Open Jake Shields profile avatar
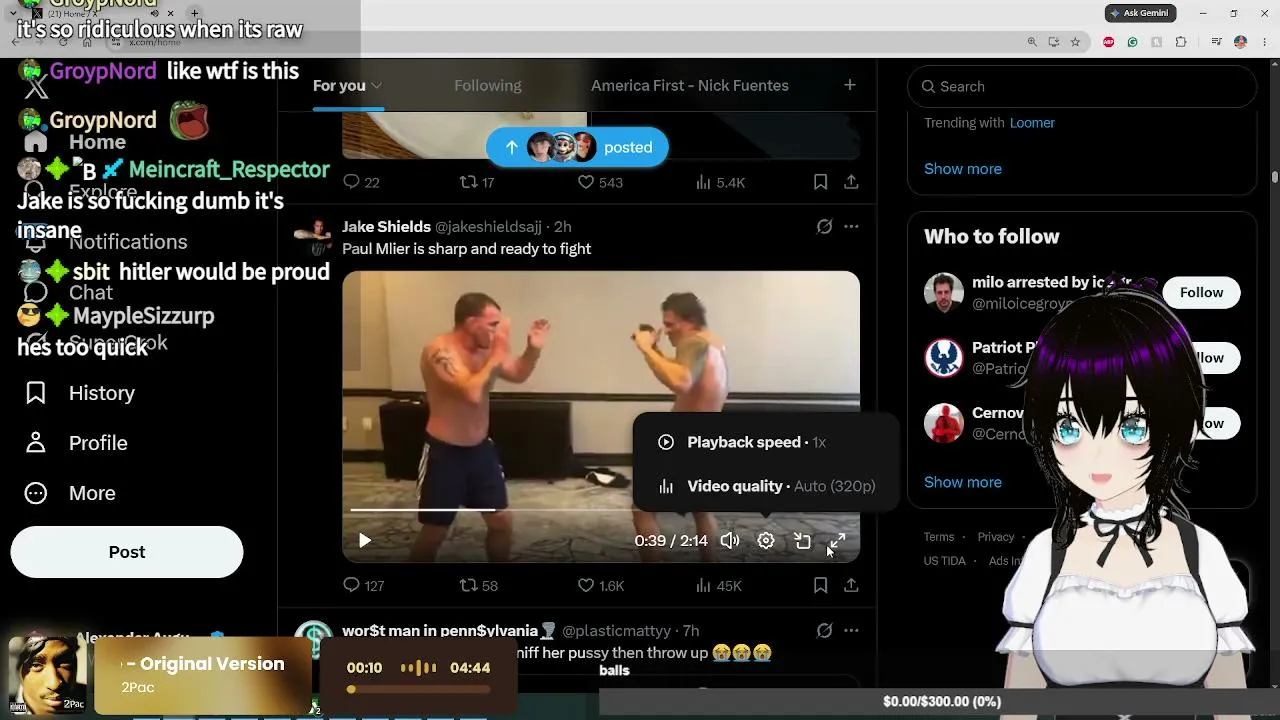The image size is (1280, 720). pos(314,237)
